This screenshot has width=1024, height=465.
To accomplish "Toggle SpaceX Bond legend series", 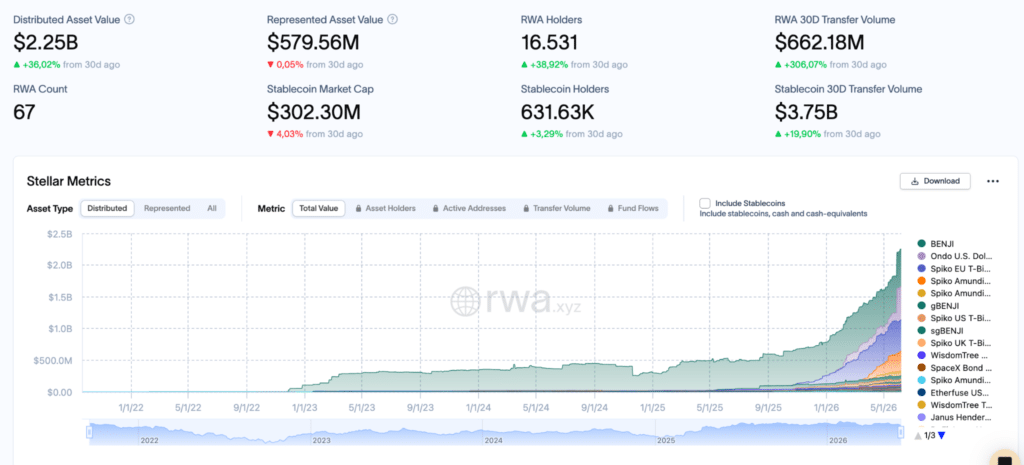I will tap(954, 368).
